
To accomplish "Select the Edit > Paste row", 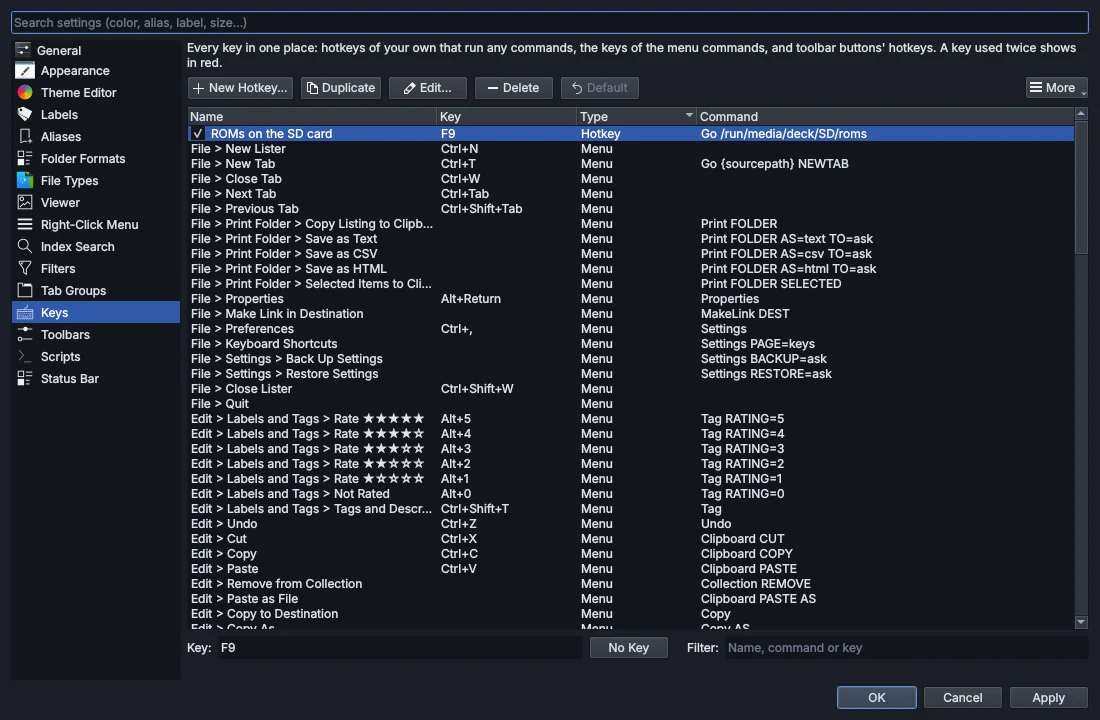I will (631, 569).
